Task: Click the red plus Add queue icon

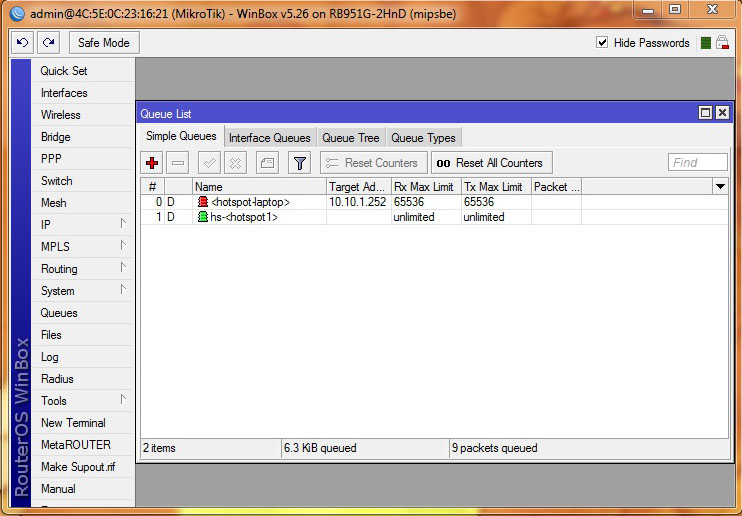Action: click(x=152, y=163)
